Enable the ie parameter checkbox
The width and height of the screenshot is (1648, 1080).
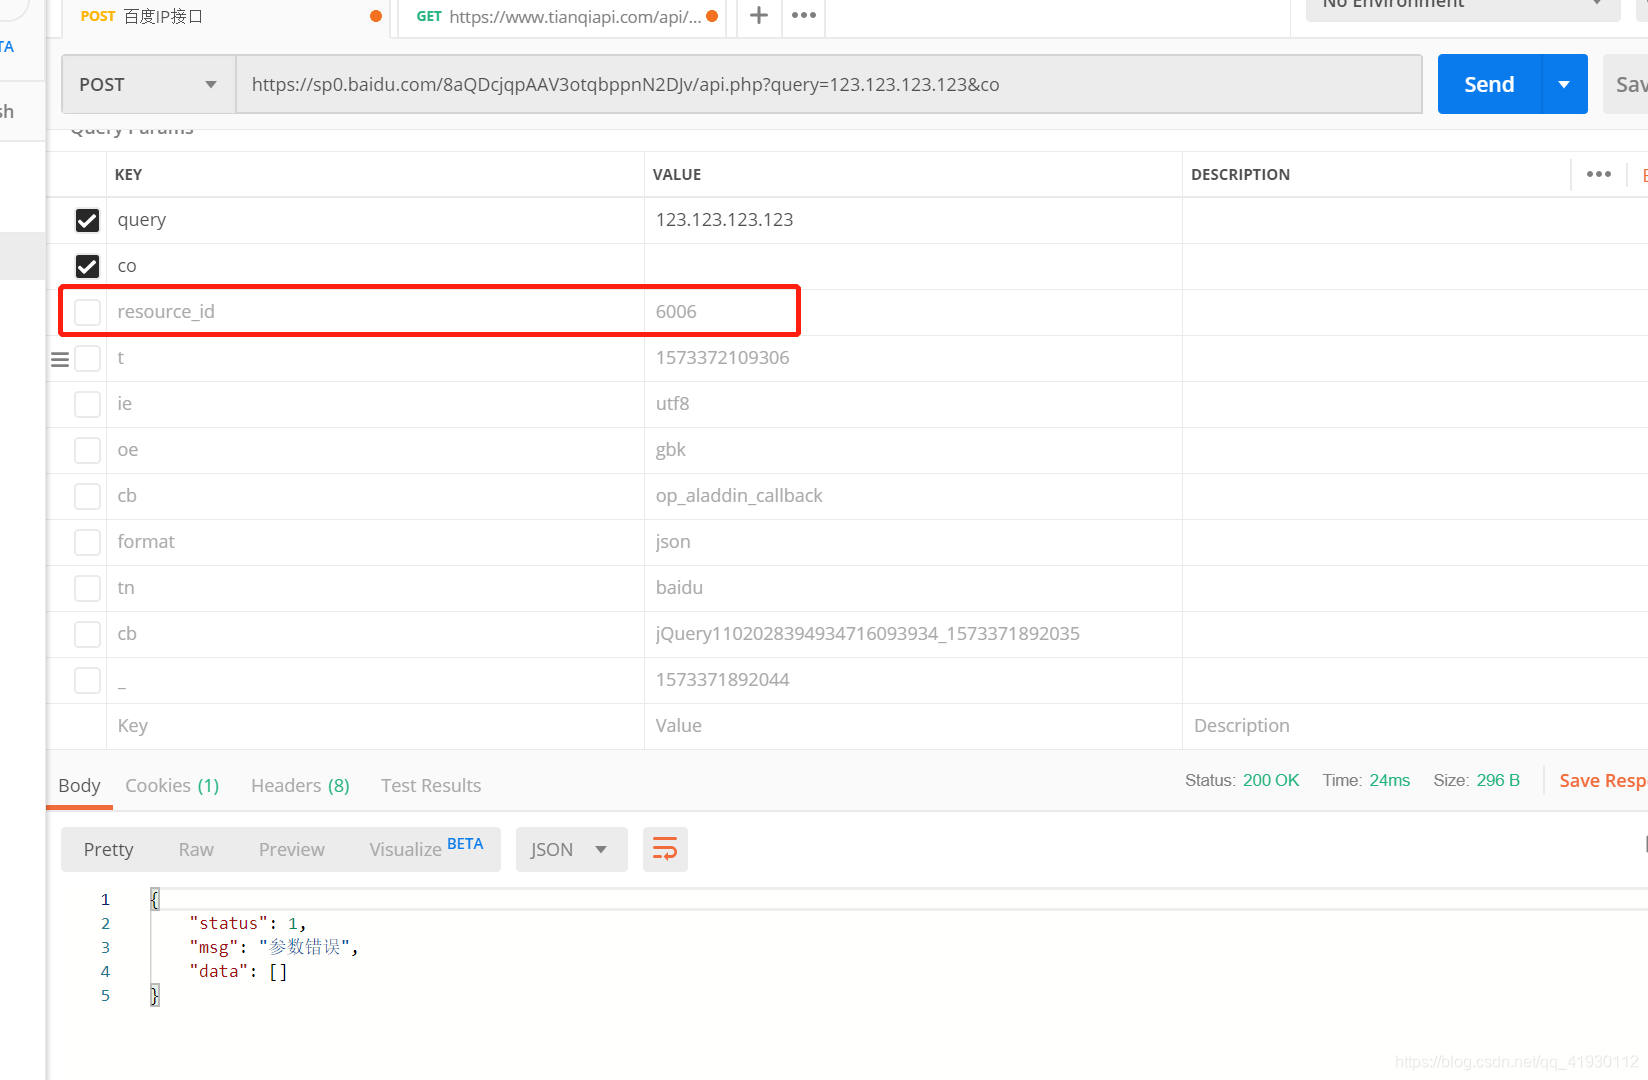[87, 404]
